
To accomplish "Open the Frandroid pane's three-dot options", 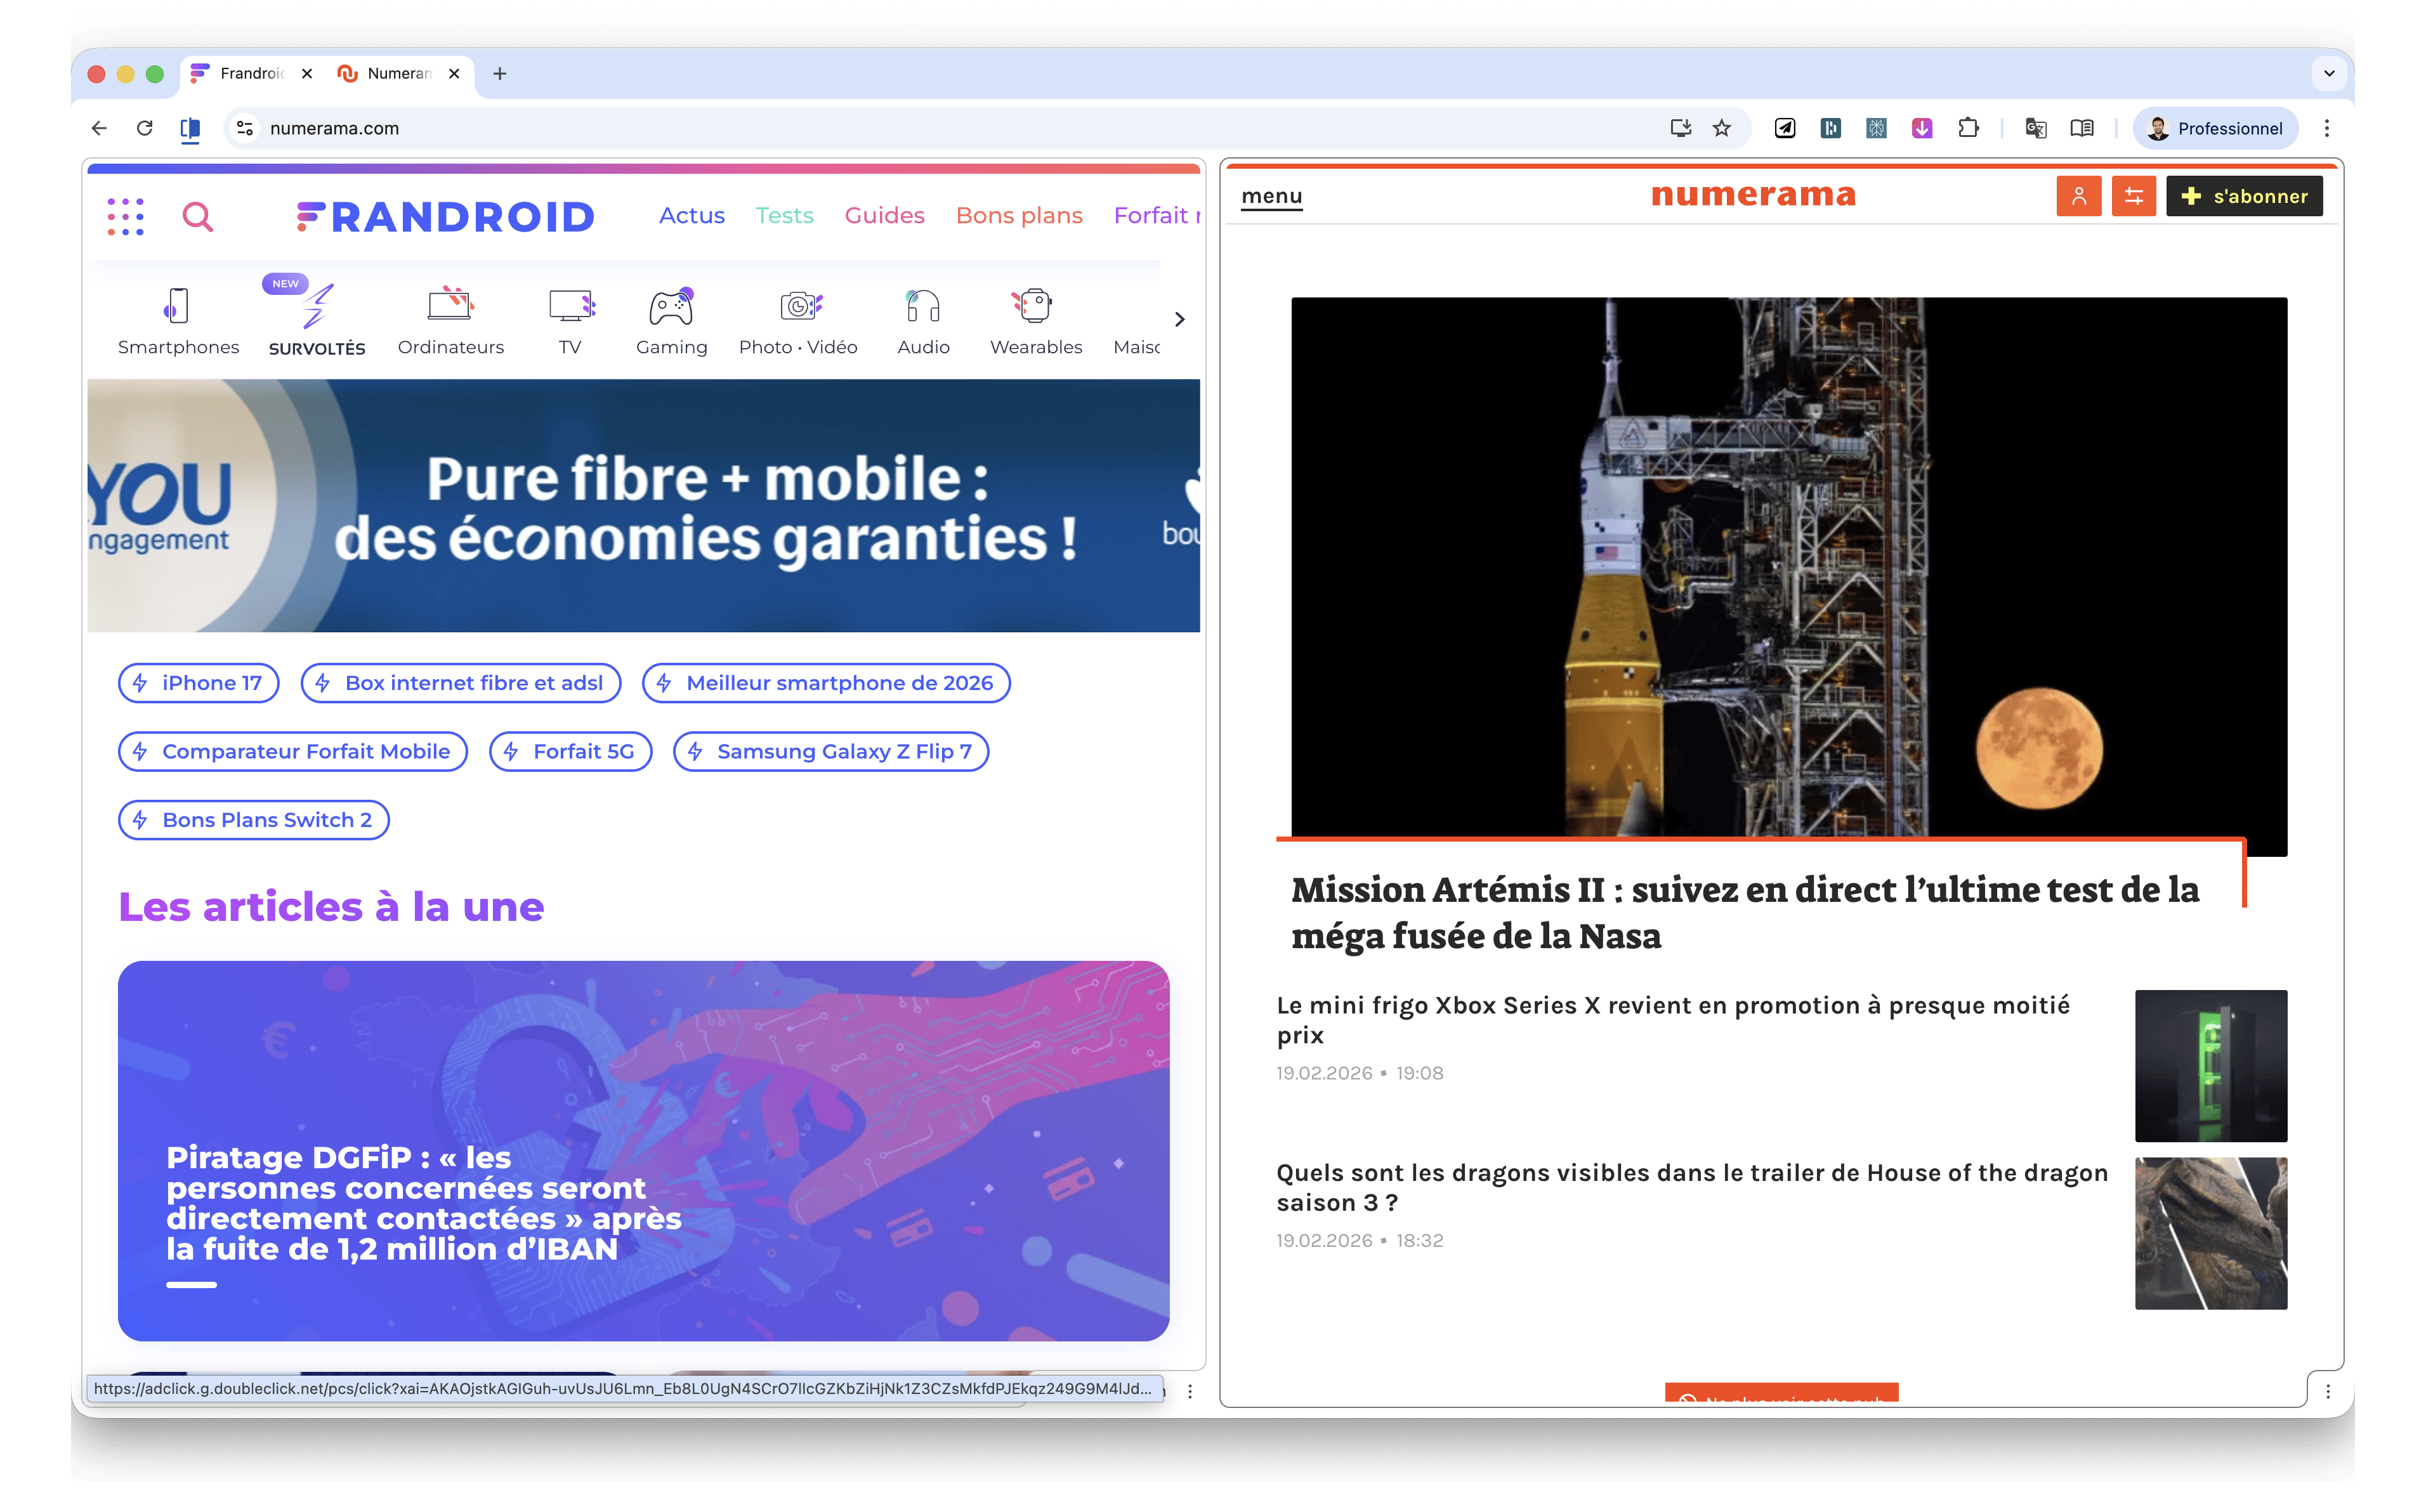I will [1189, 1391].
